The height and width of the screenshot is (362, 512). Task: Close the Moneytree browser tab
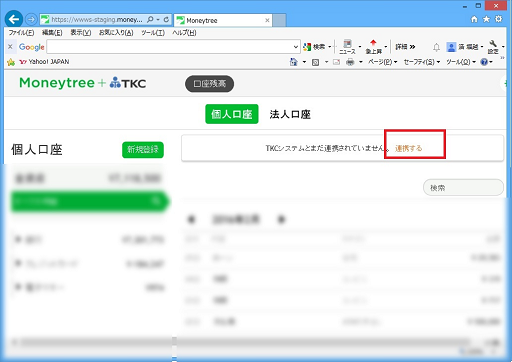(267, 20)
